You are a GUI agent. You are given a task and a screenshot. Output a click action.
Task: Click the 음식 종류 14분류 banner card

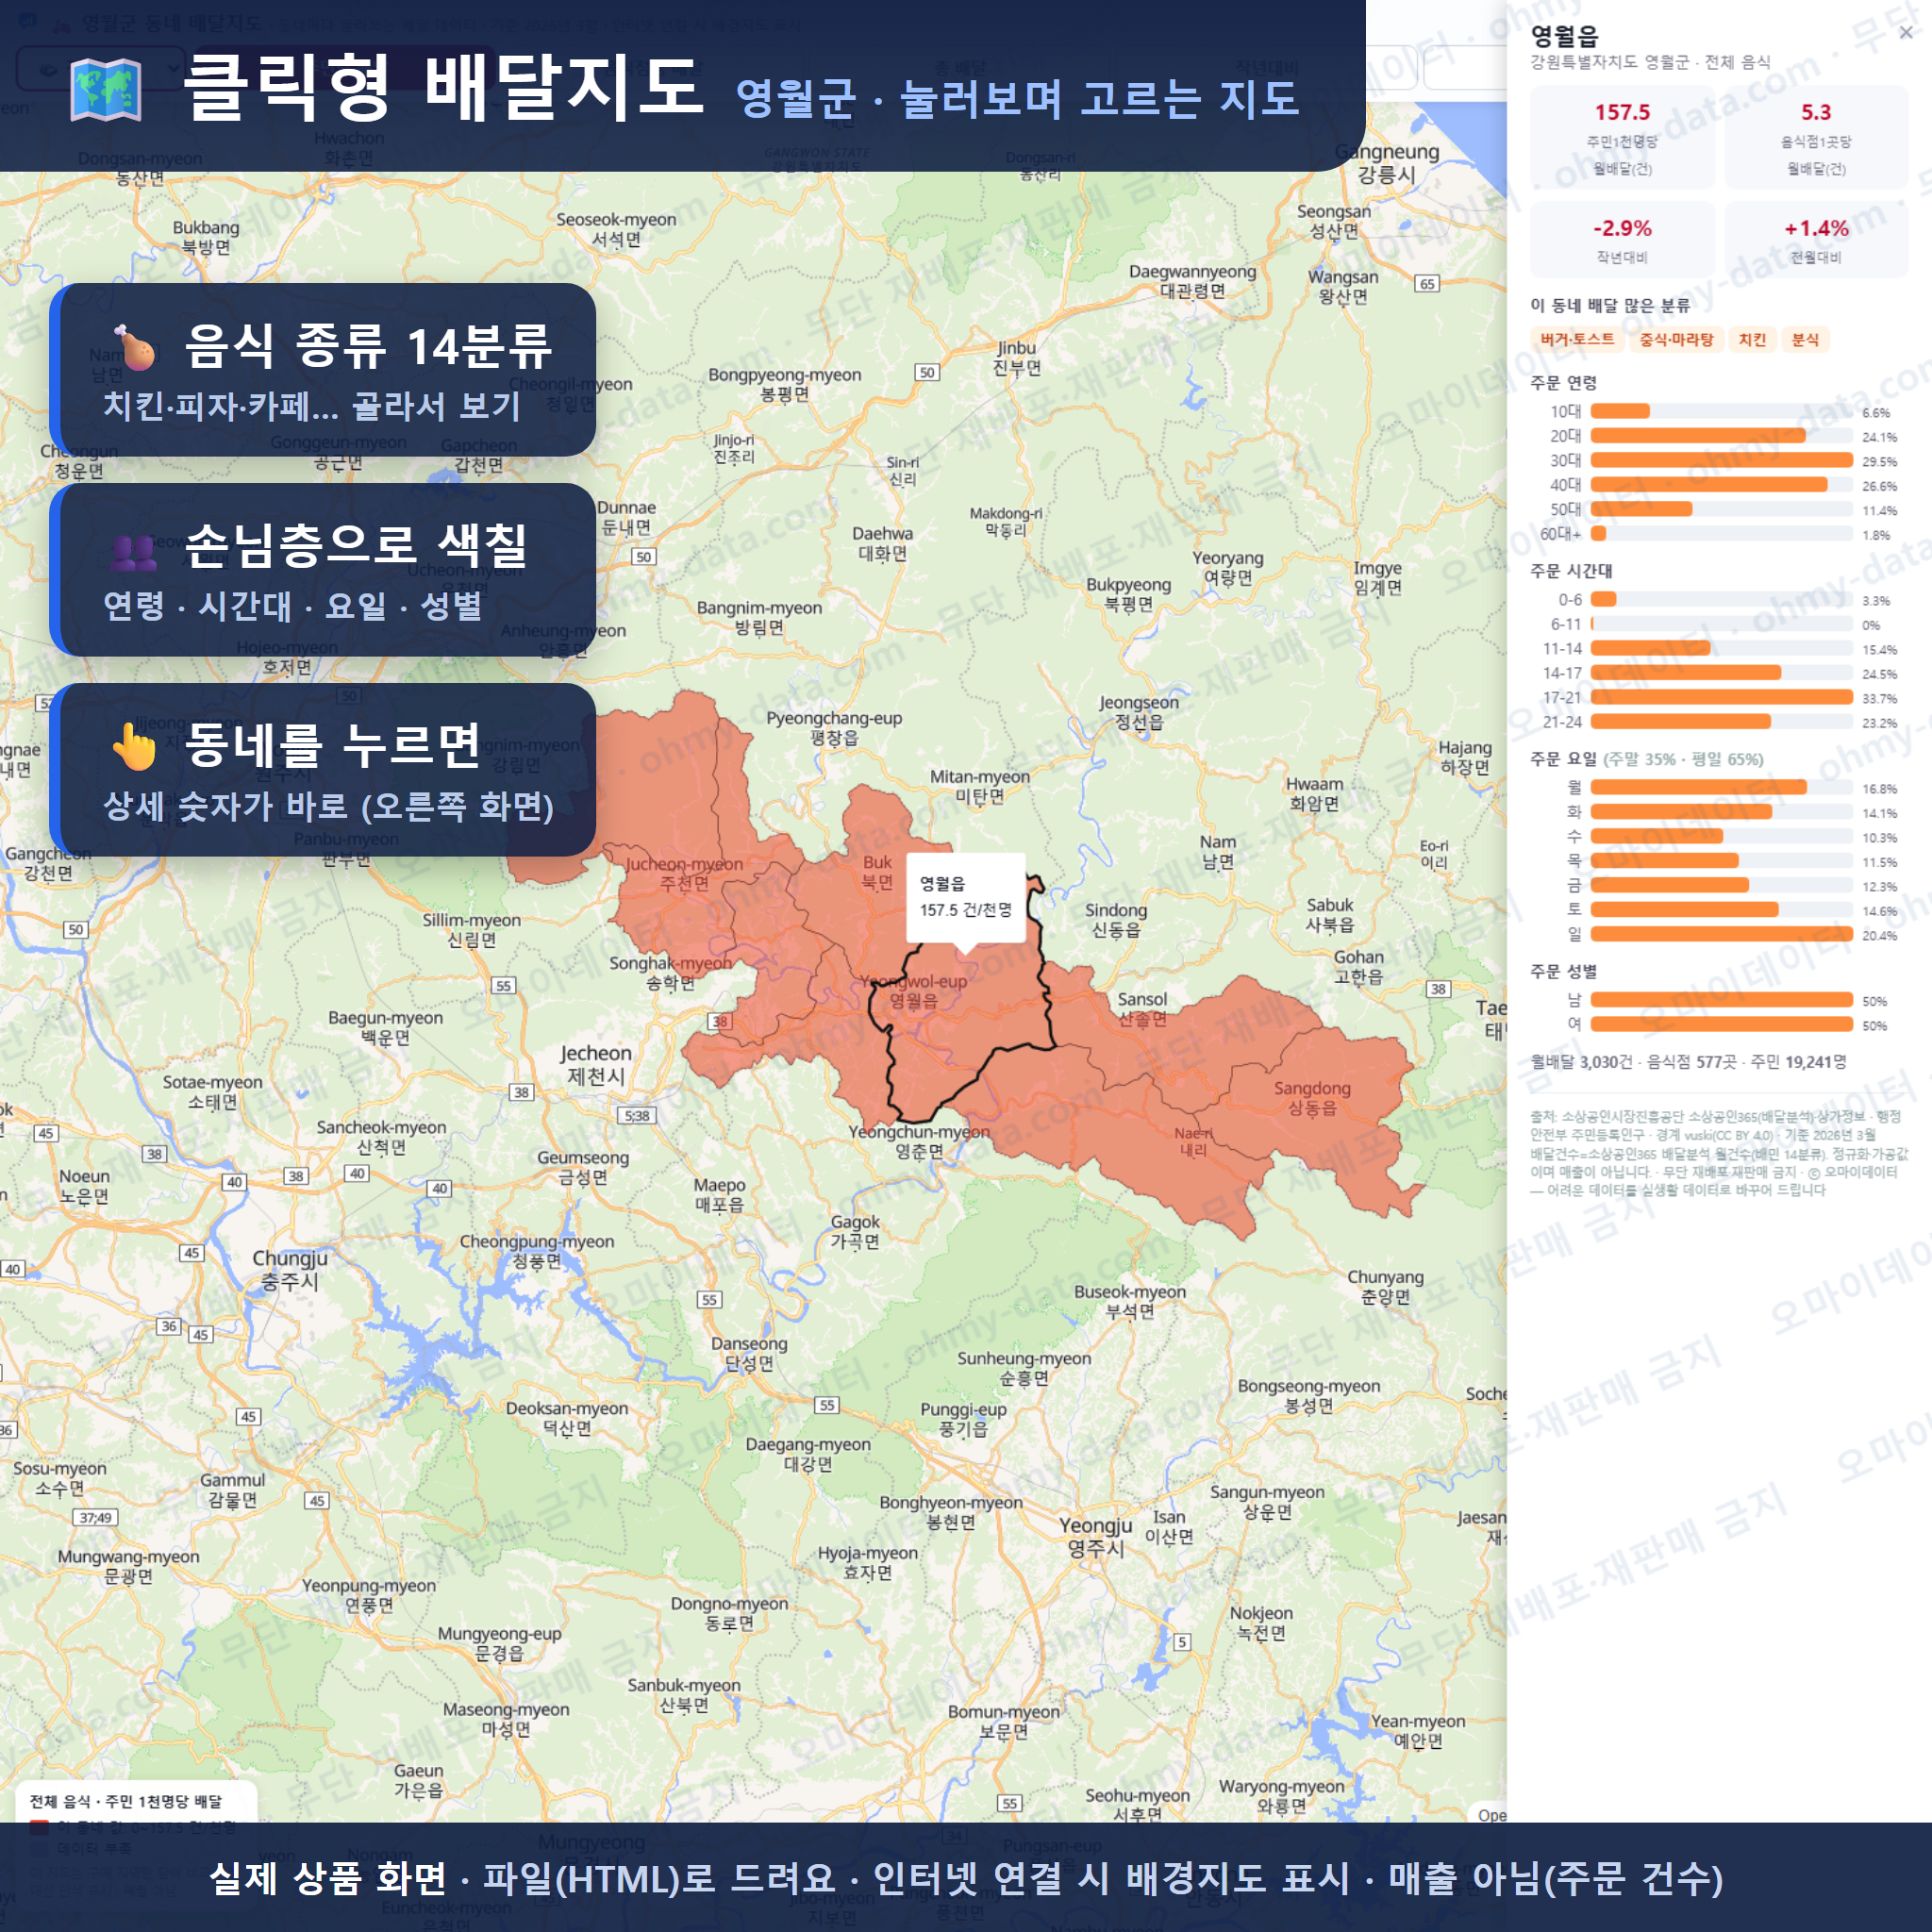click(x=323, y=370)
